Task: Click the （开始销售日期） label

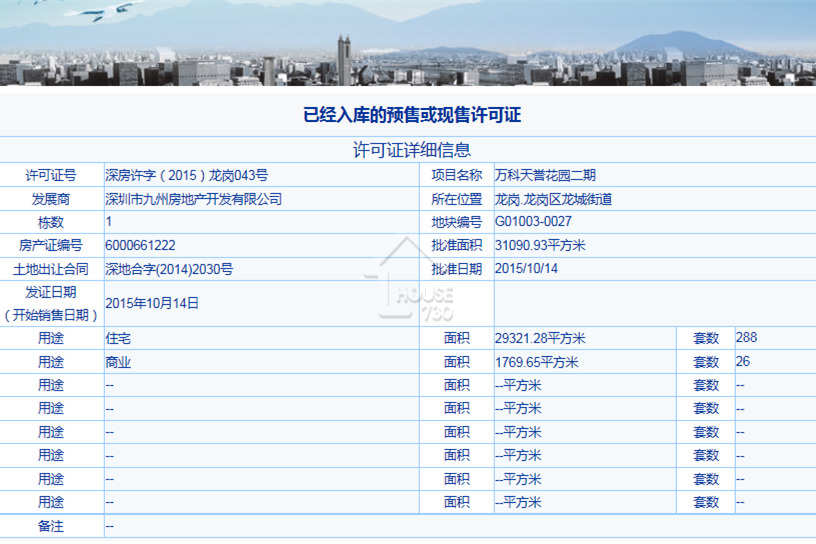Action: [51, 315]
